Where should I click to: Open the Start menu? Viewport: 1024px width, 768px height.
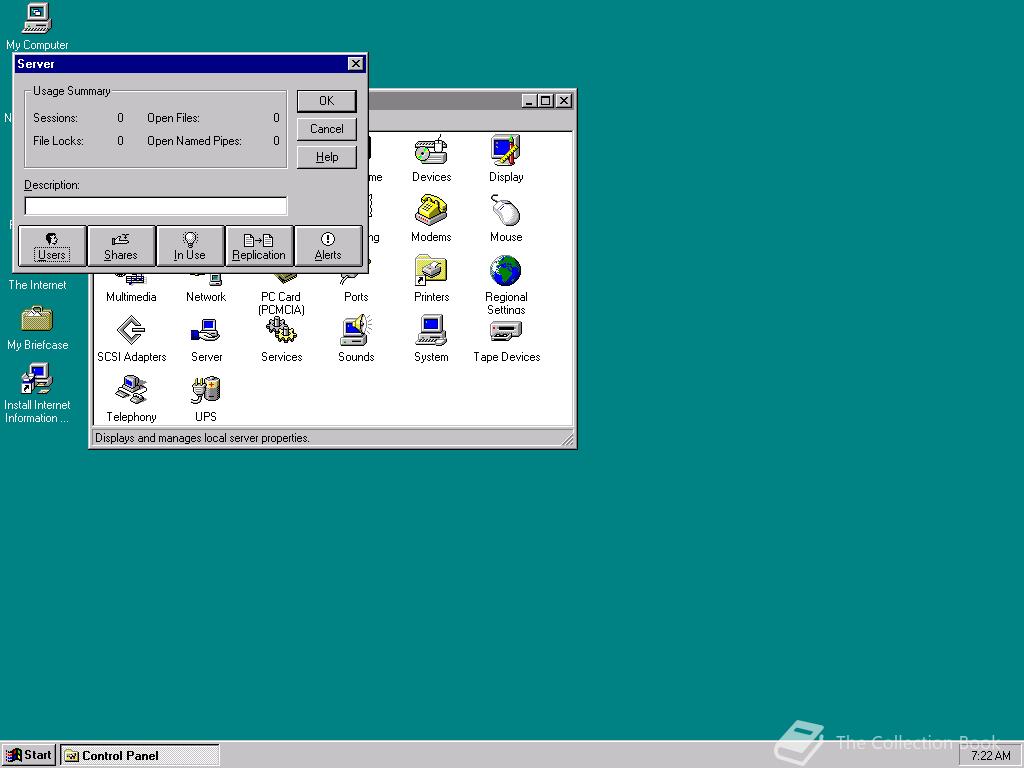coord(29,756)
